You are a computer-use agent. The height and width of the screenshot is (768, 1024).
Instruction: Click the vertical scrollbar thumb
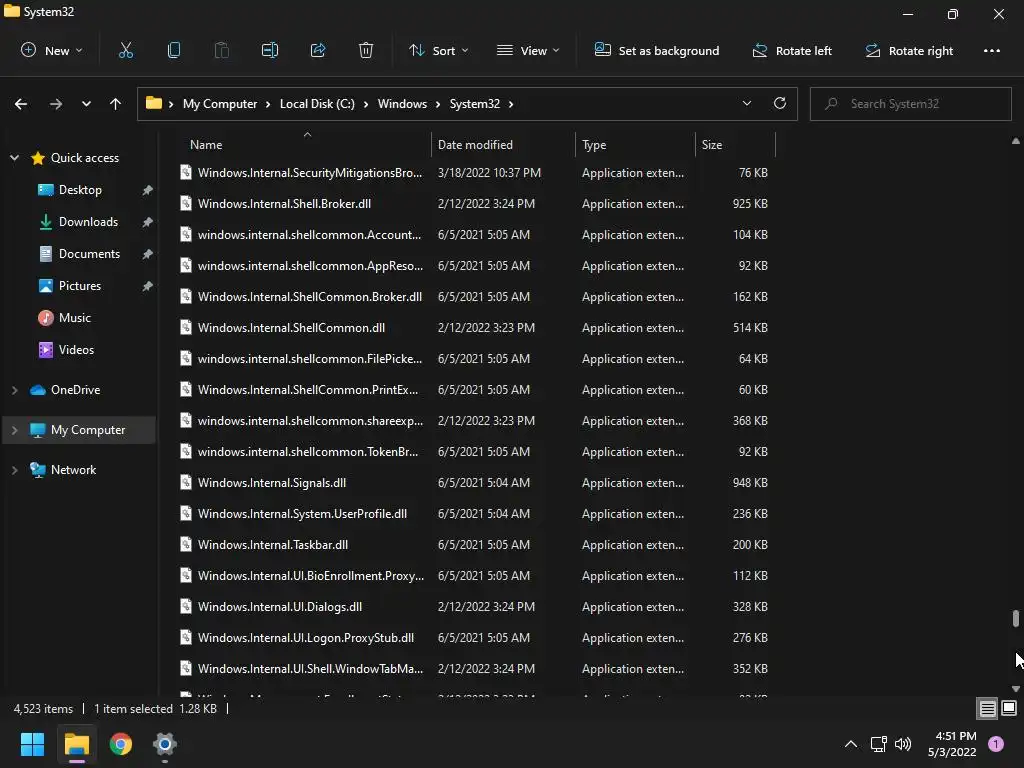coord(1016,618)
